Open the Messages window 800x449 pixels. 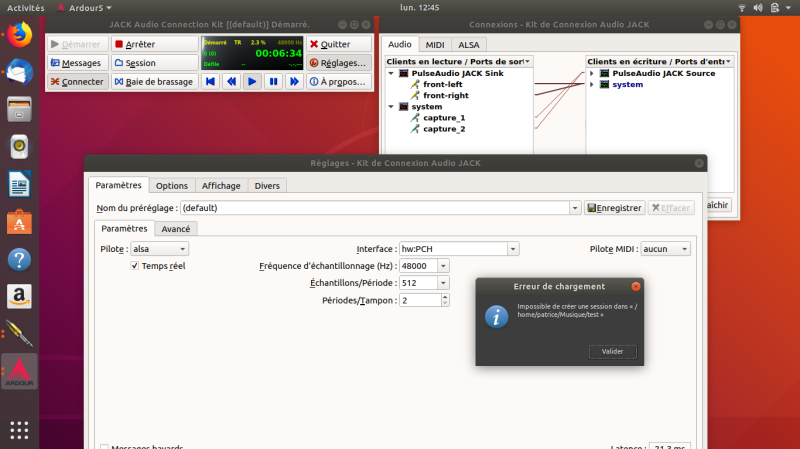[78, 63]
